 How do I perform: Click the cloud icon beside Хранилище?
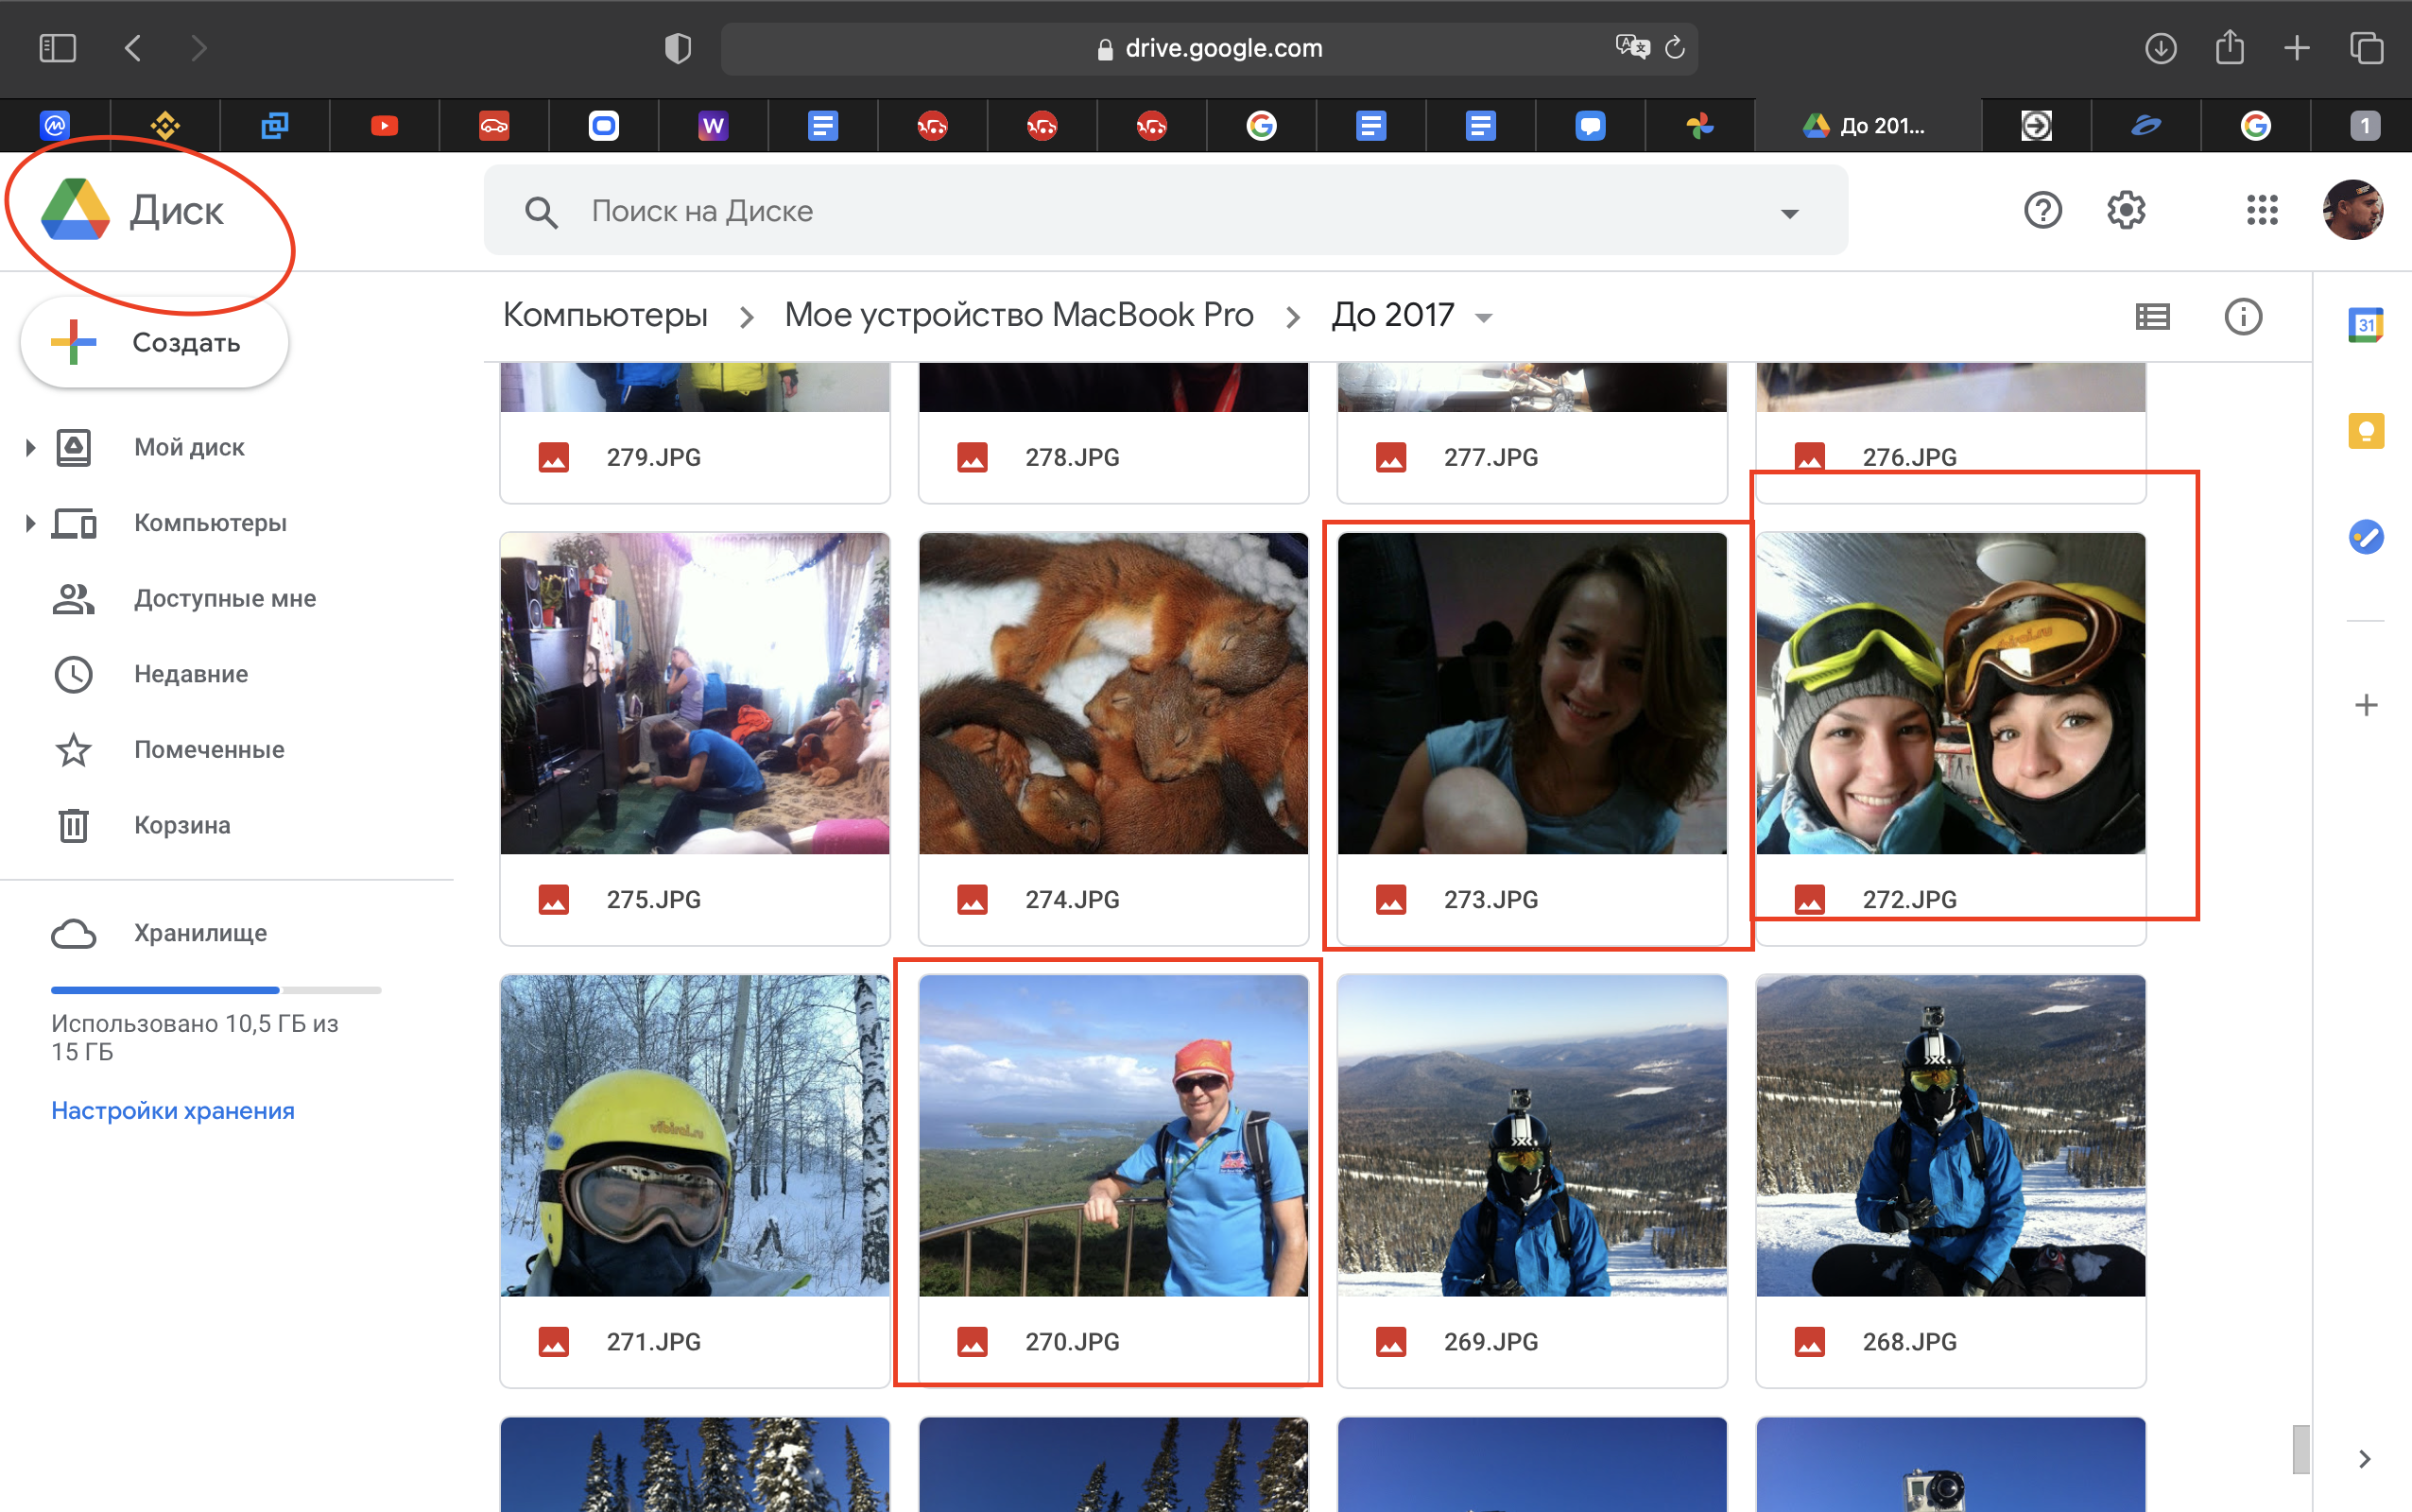point(73,934)
